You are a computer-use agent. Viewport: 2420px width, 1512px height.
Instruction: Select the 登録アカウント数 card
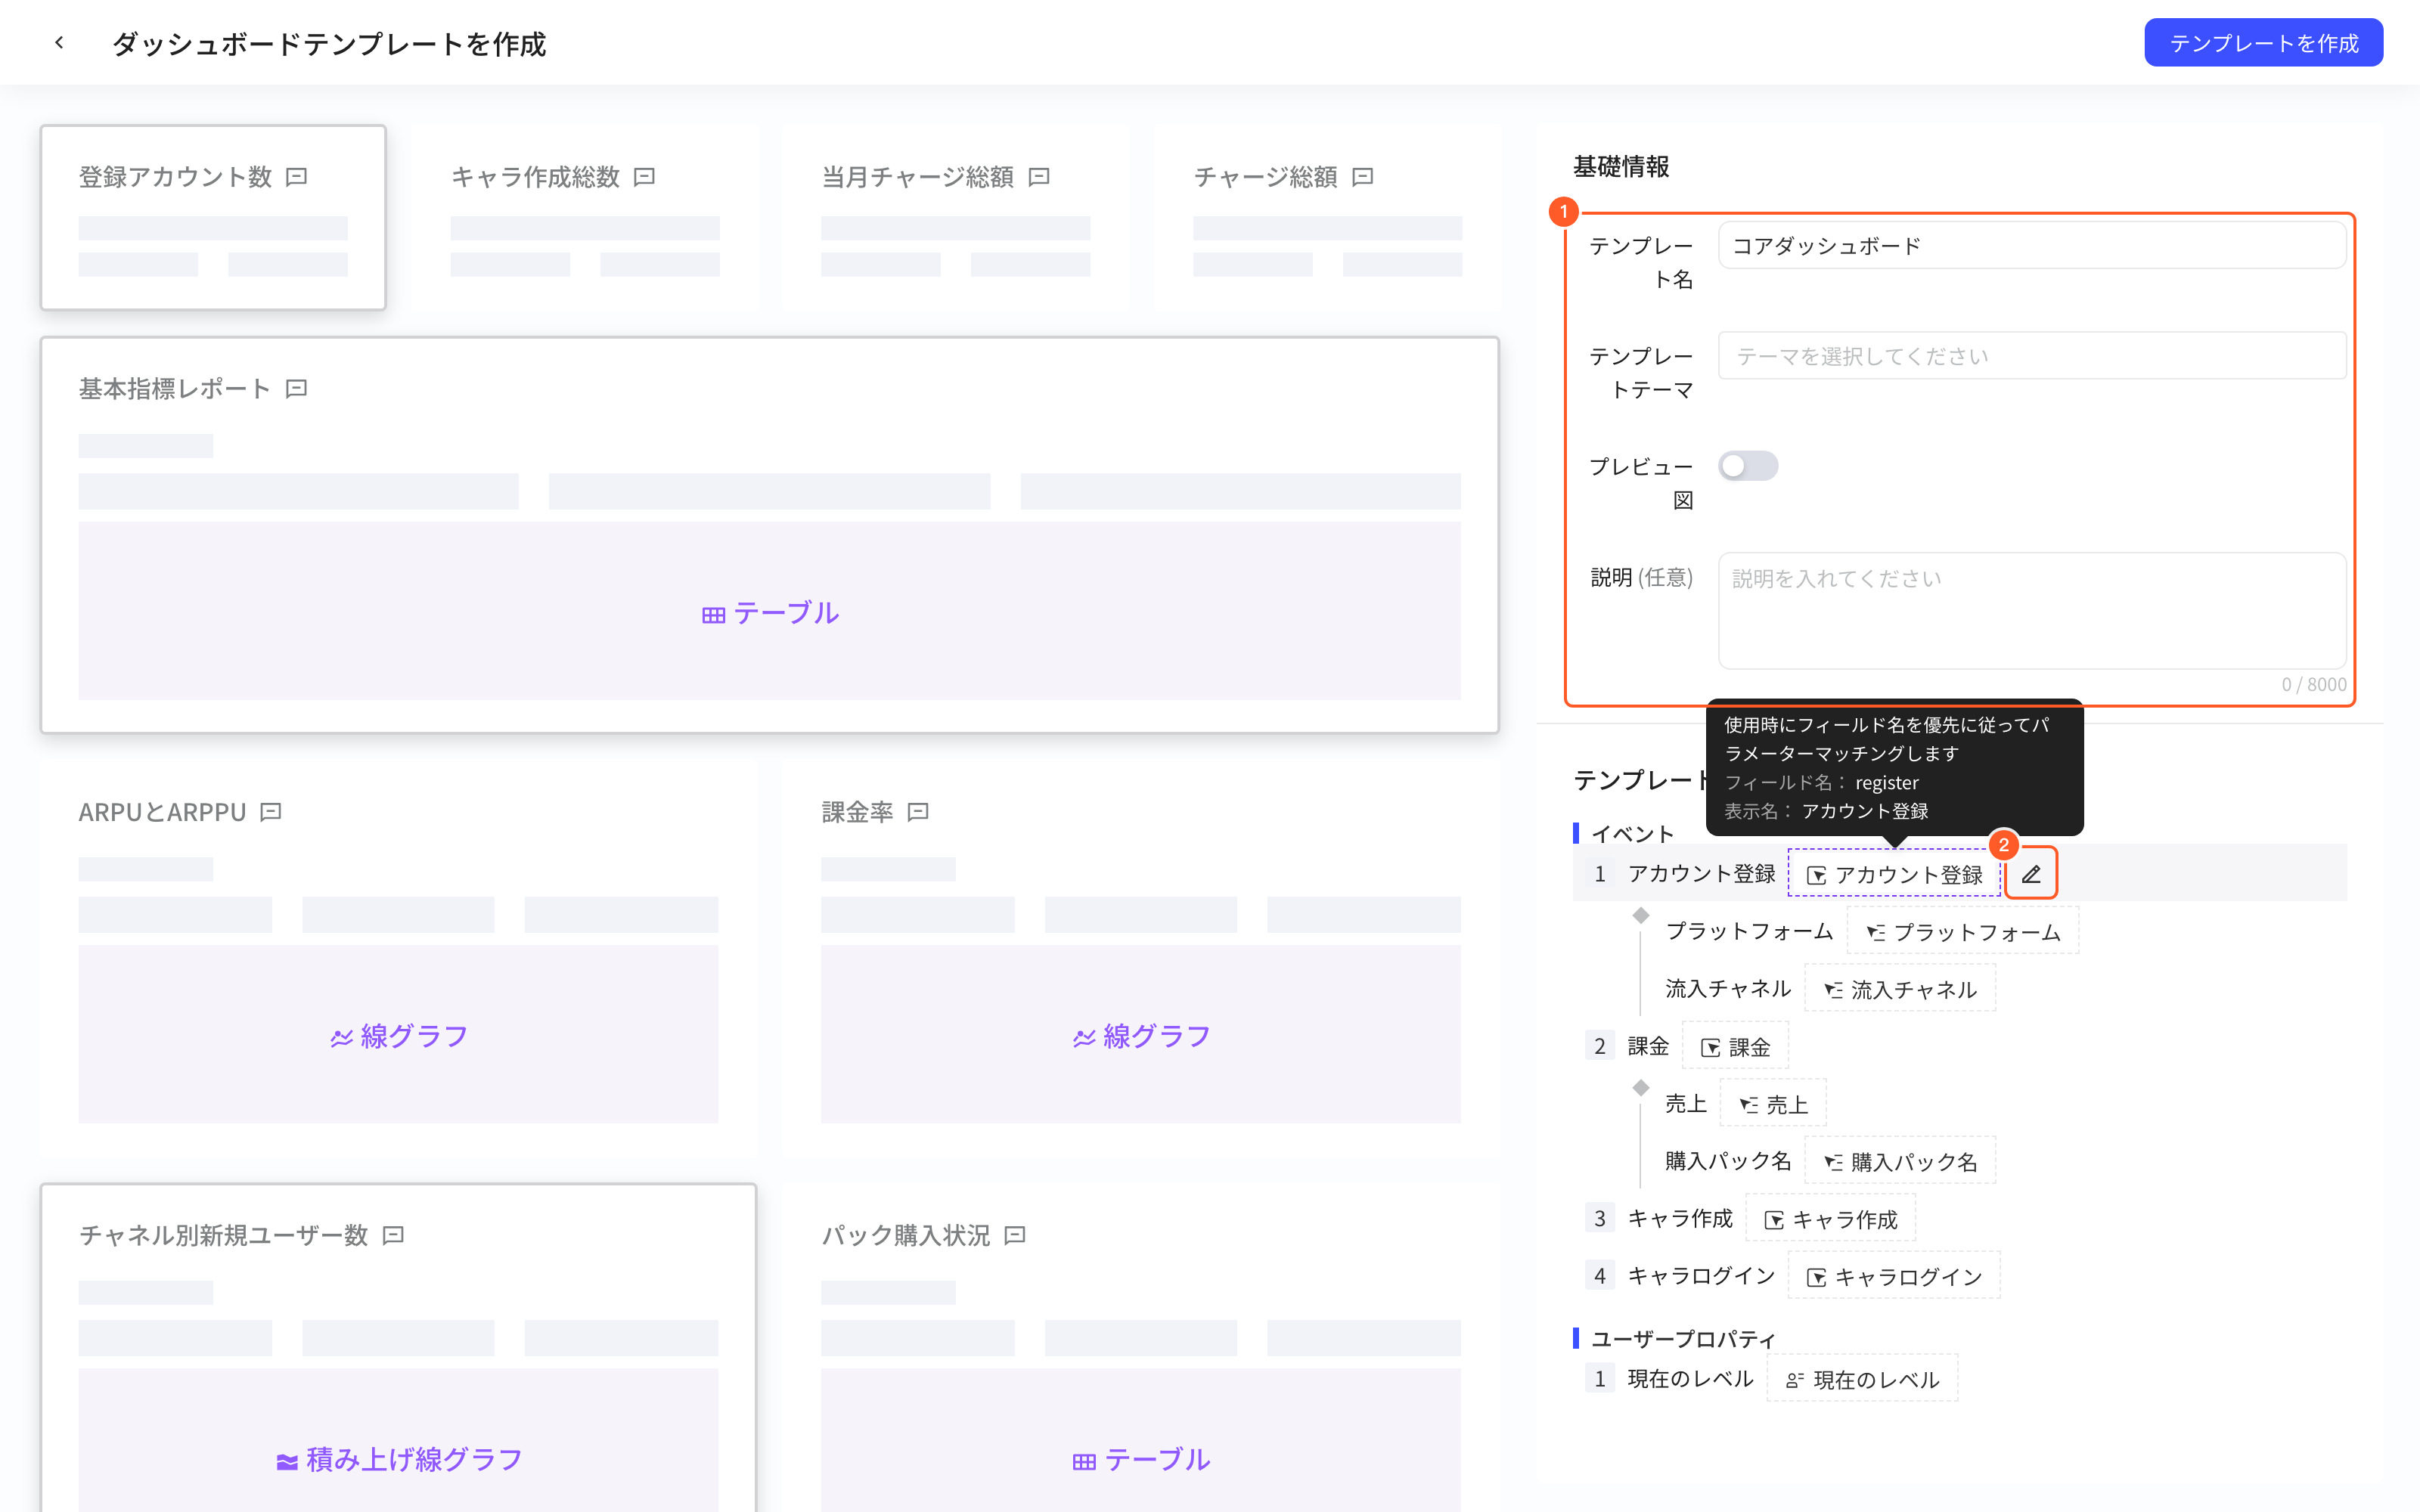(213, 218)
